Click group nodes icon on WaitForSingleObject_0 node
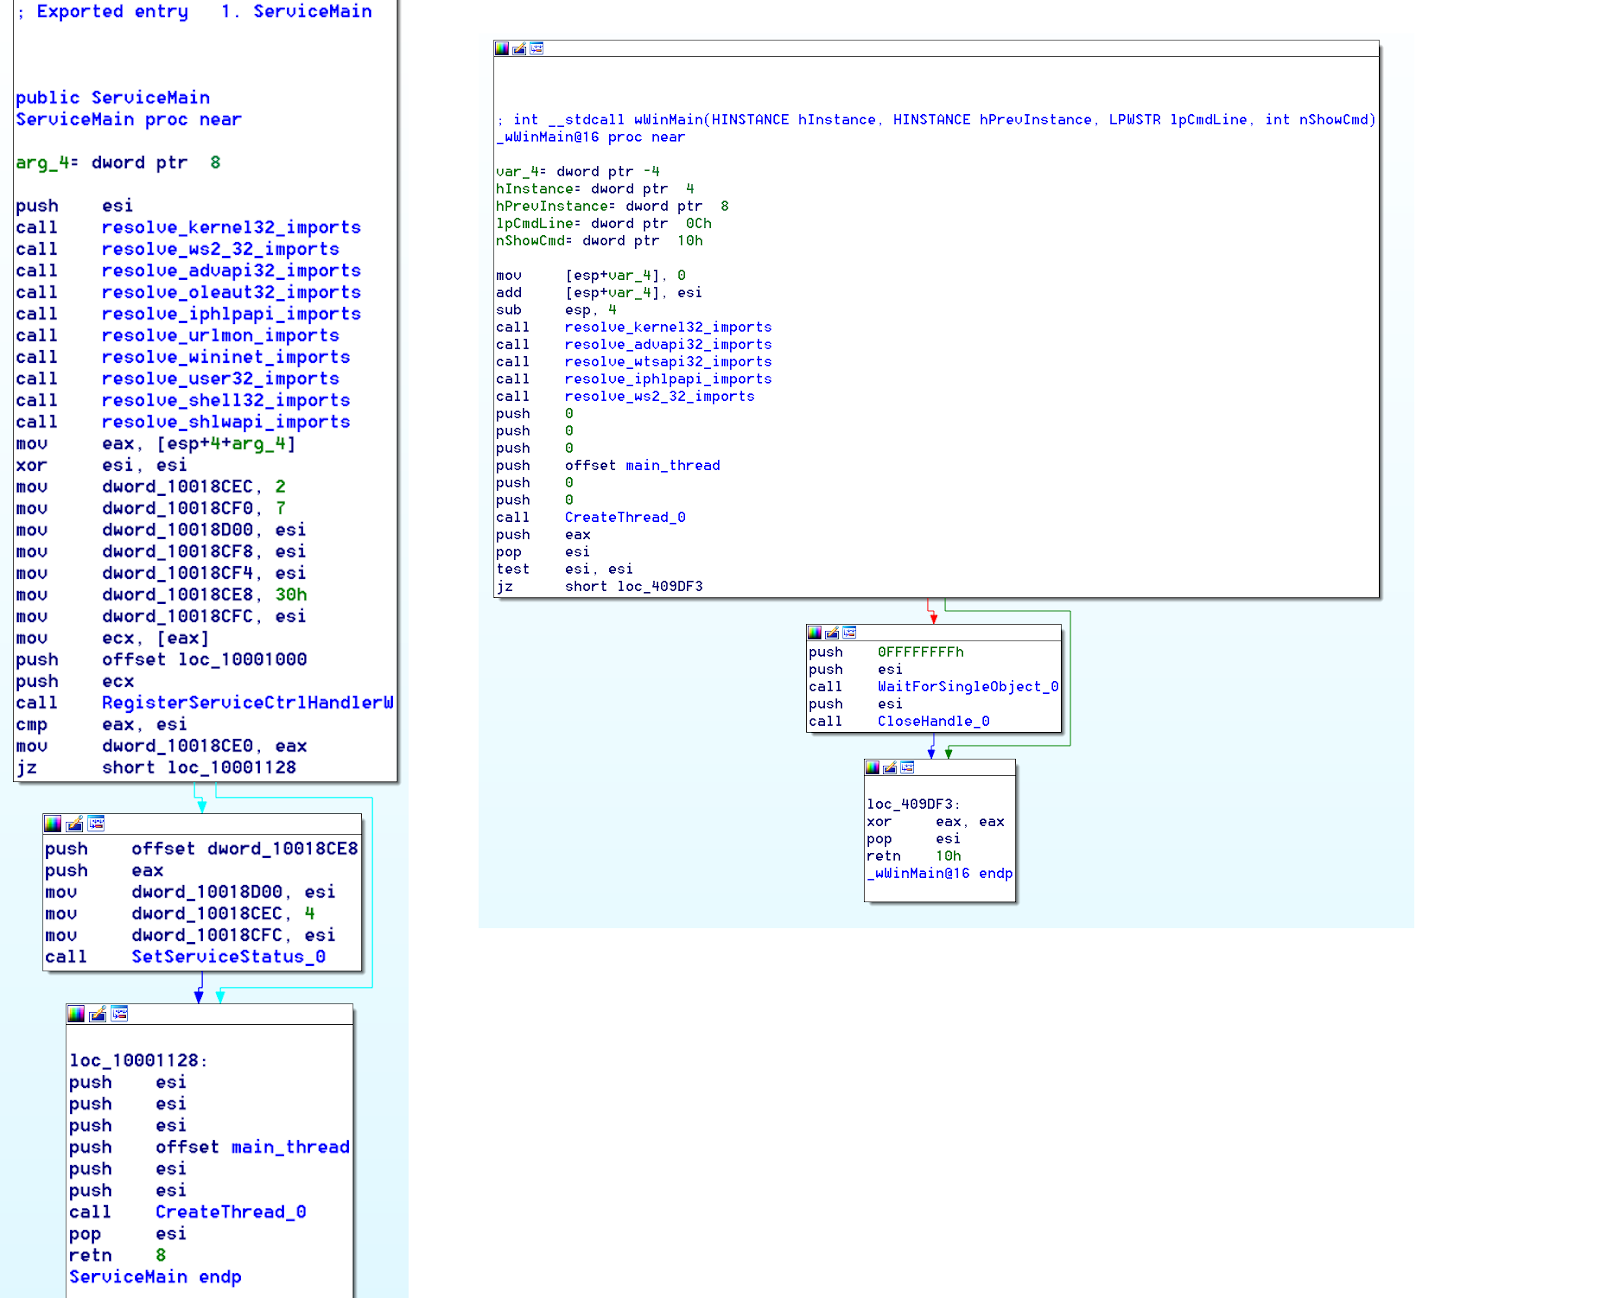Viewport: 1600px width, 1298px height. click(850, 632)
